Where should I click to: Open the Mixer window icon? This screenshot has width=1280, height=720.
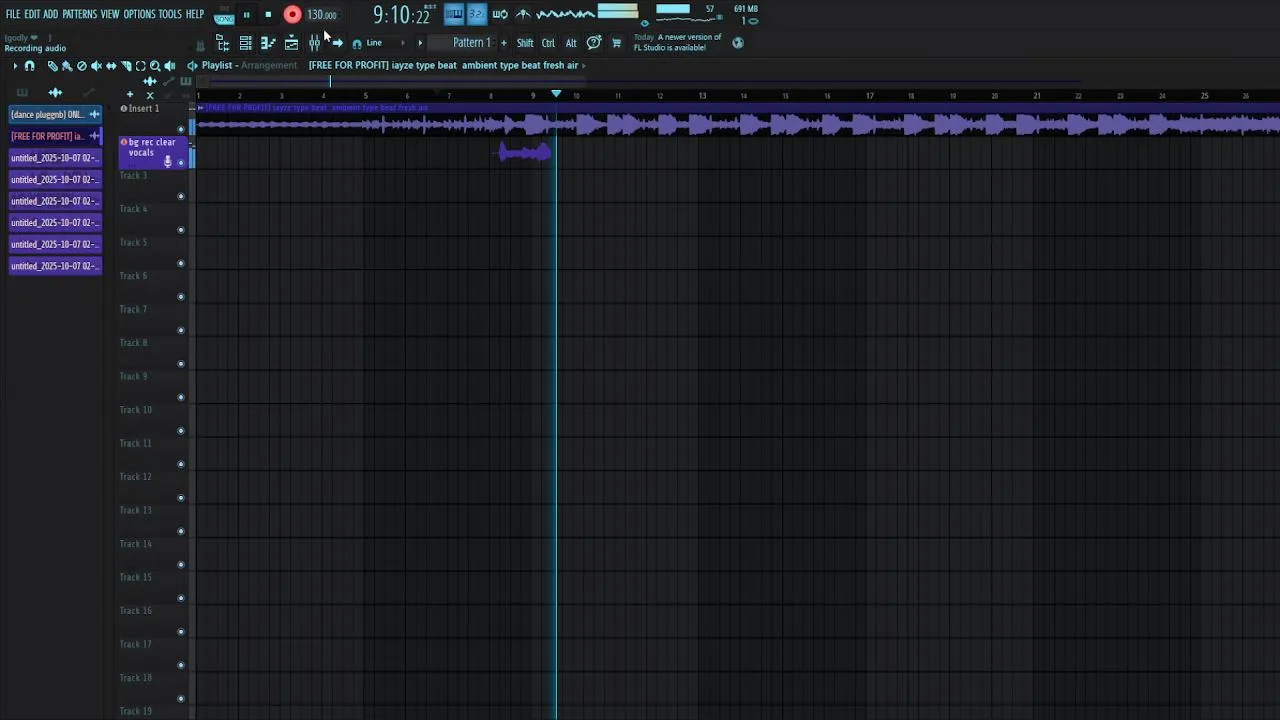click(x=314, y=43)
